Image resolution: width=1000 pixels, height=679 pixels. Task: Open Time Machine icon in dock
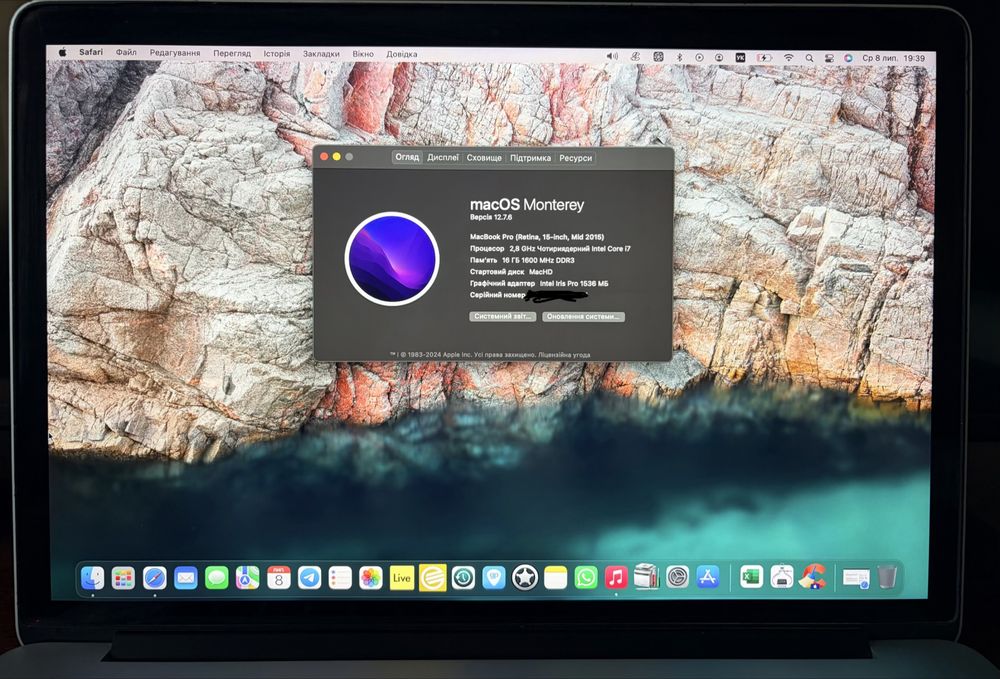click(x=463, y=578)
